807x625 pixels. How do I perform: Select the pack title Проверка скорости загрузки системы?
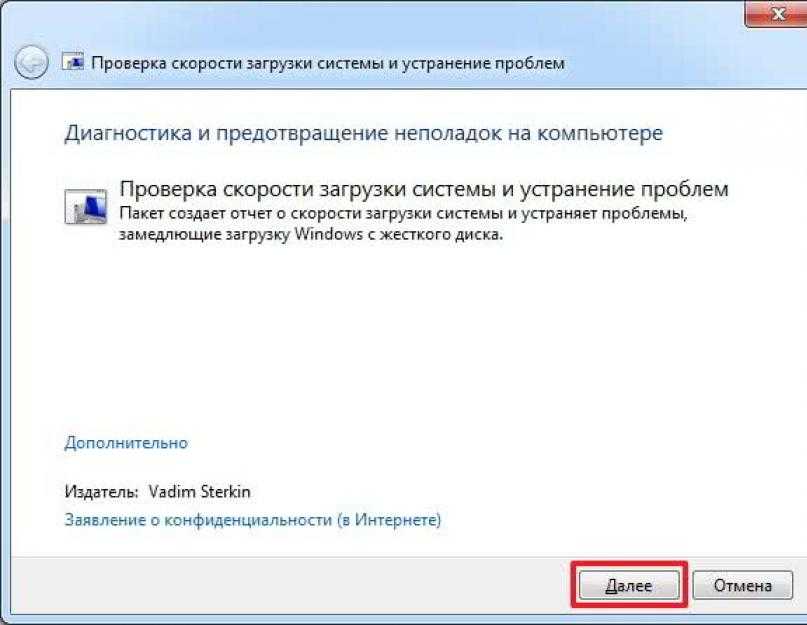(424, 189)
